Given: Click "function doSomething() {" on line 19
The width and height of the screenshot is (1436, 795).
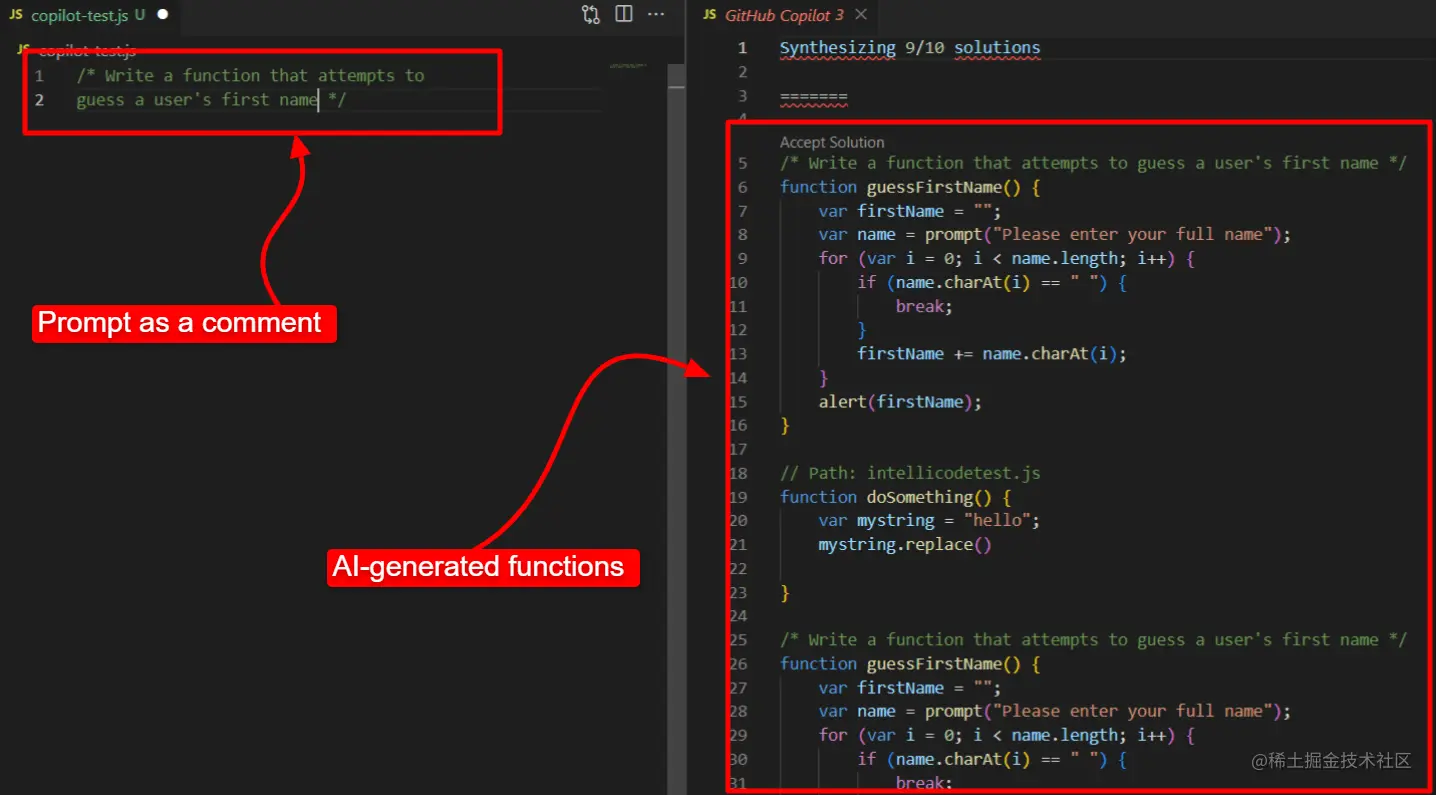Looking at the screenshot, I should [x=896, y=497].
